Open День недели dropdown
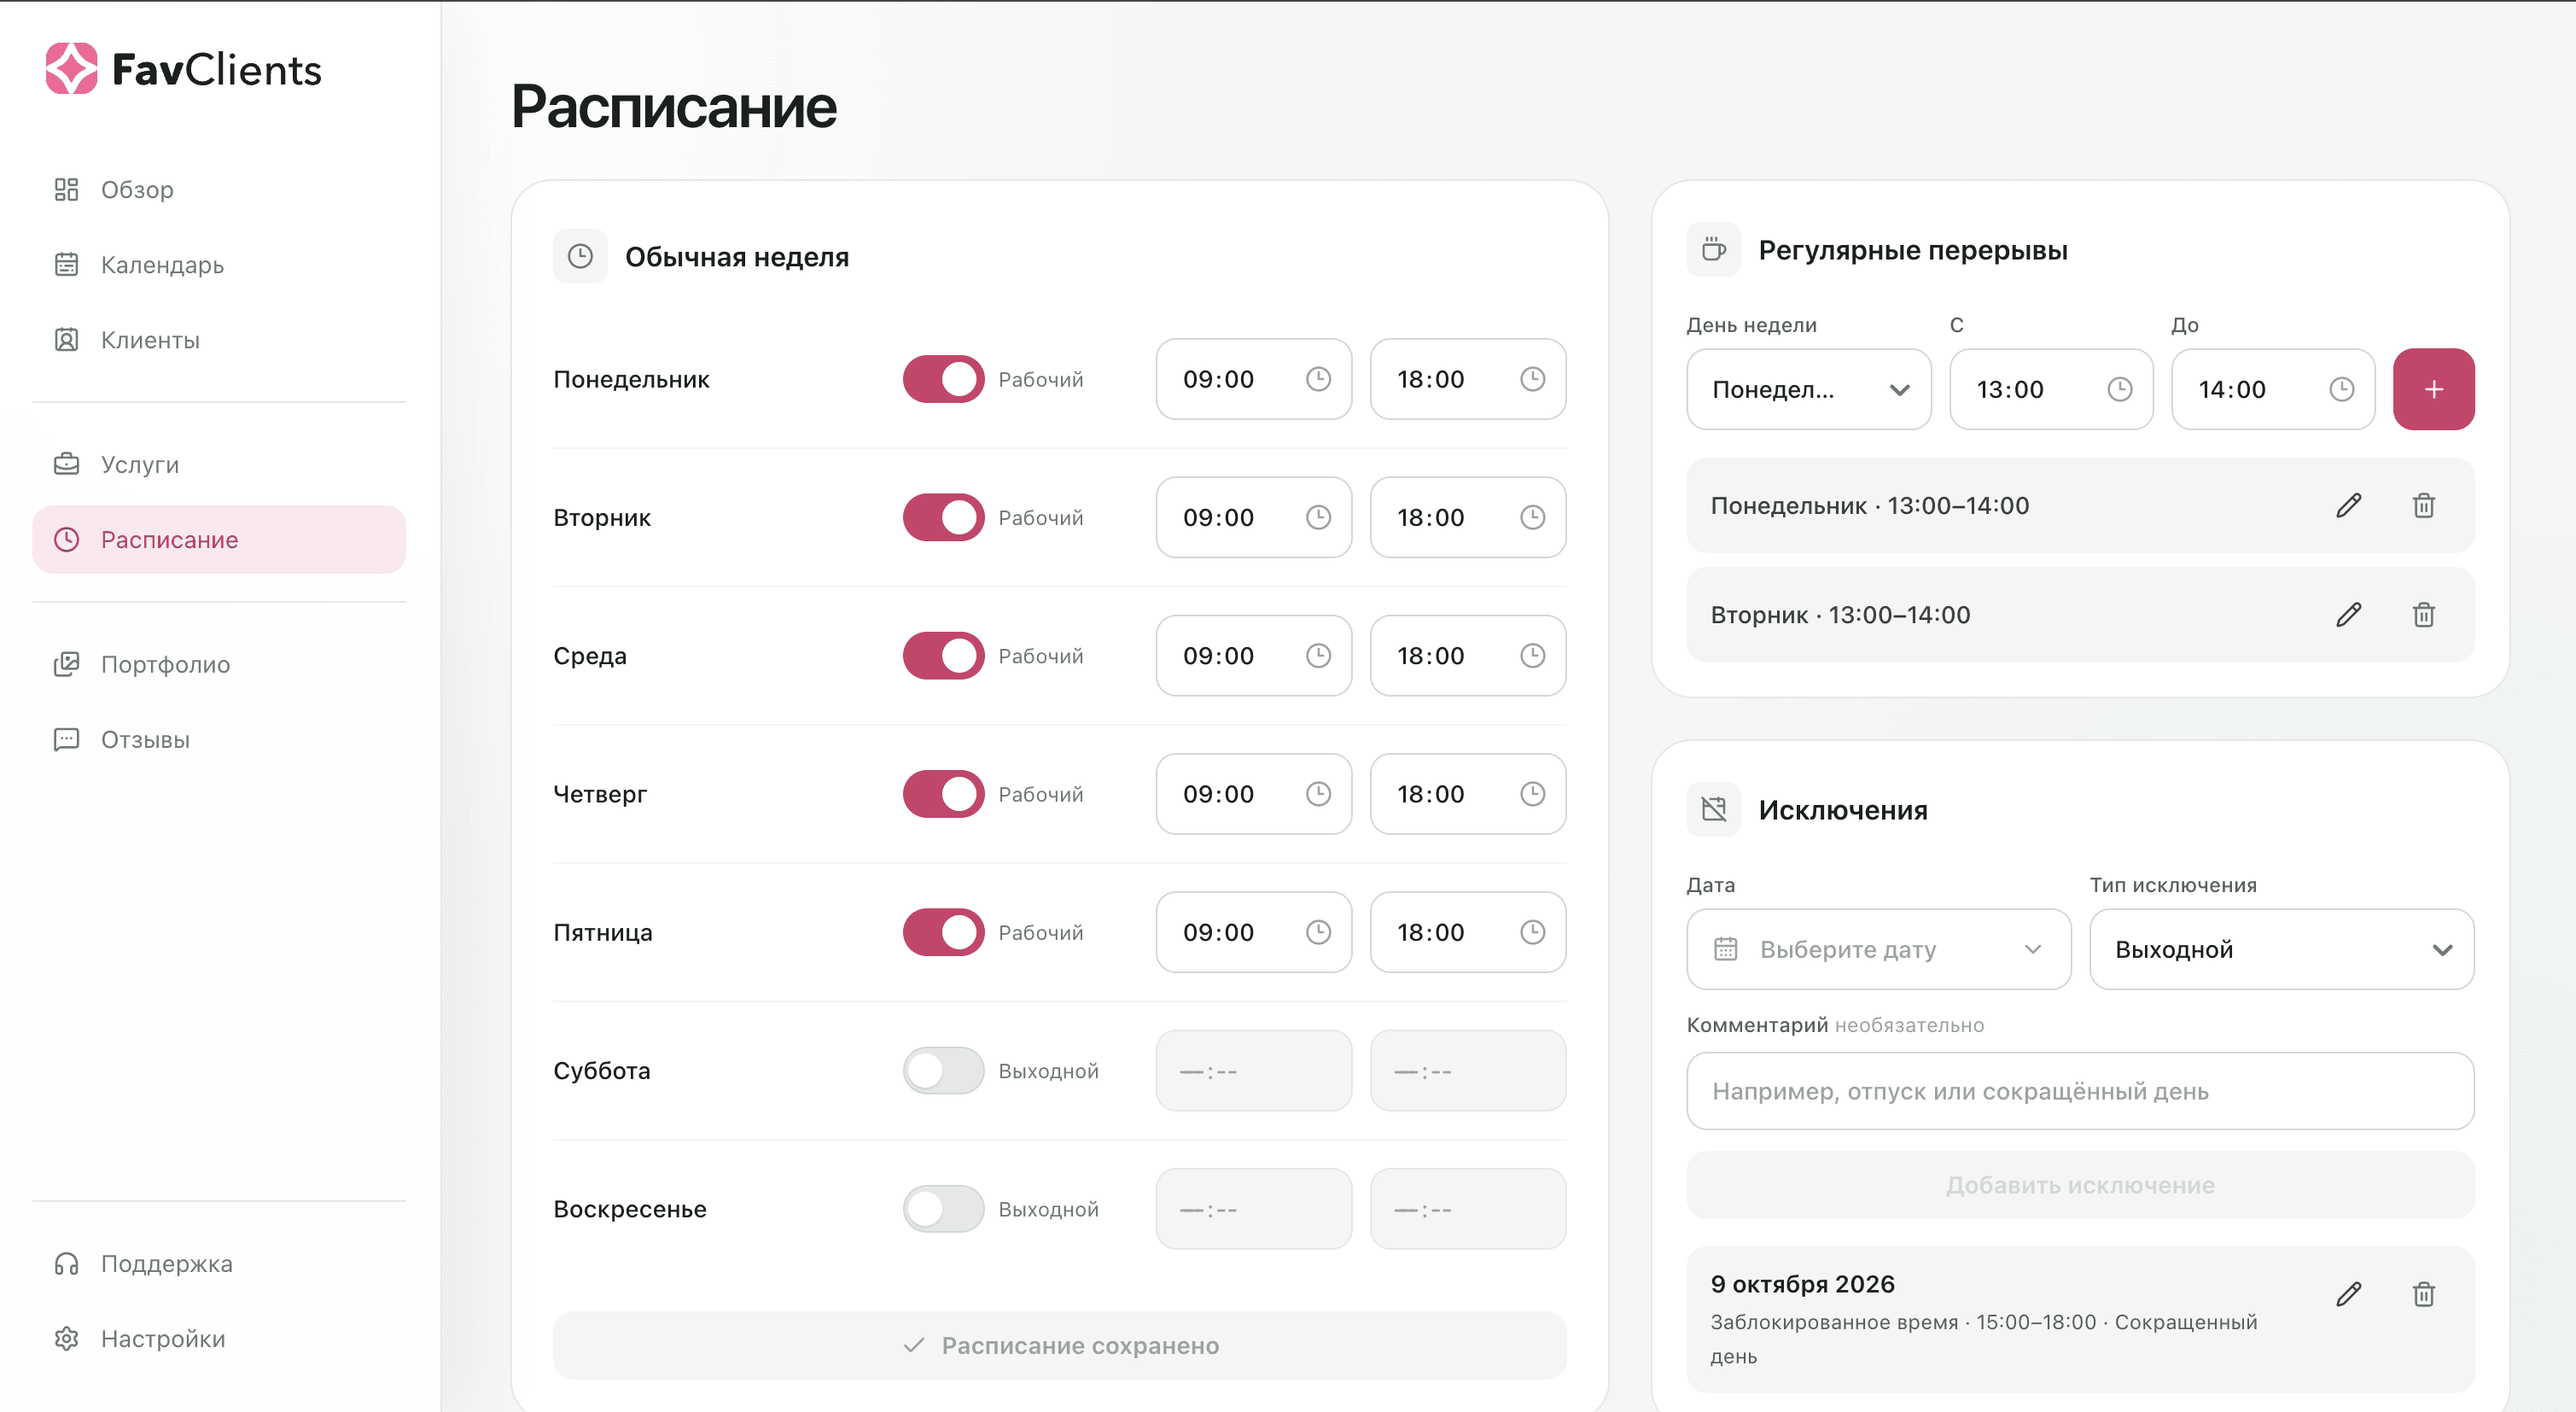 [x=1808, y=389]
